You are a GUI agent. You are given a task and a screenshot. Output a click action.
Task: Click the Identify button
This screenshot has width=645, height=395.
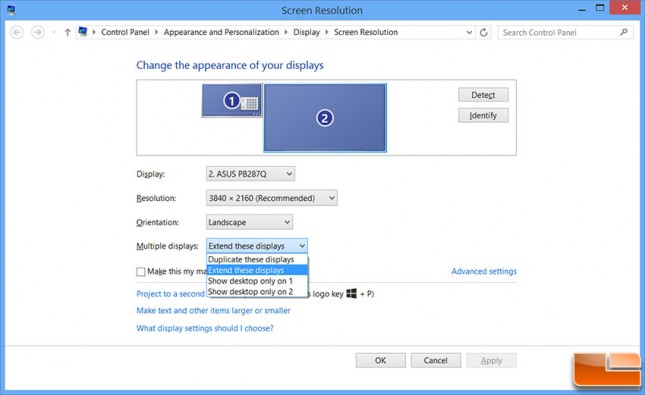click(483, 115)
